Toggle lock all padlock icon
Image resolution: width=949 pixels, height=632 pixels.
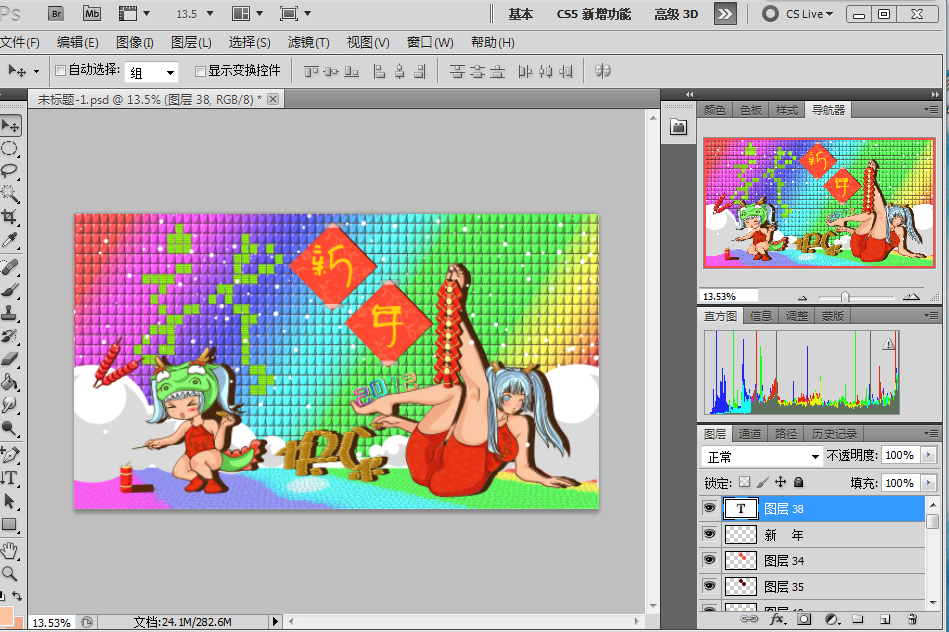(799, 482)
